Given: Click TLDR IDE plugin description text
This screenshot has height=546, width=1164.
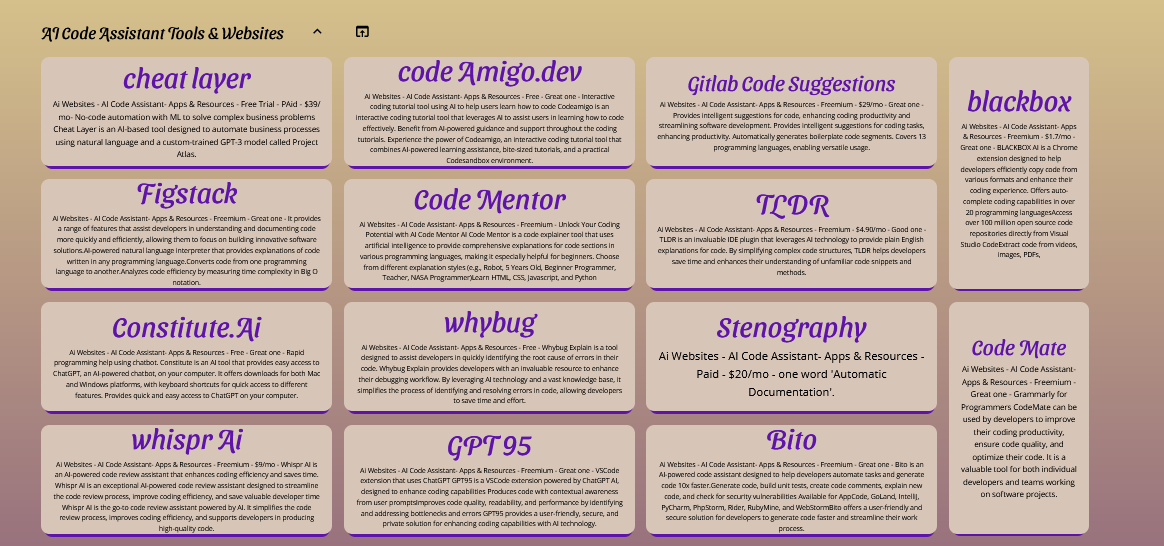Looking at the screenshot, I should point(791,251).
